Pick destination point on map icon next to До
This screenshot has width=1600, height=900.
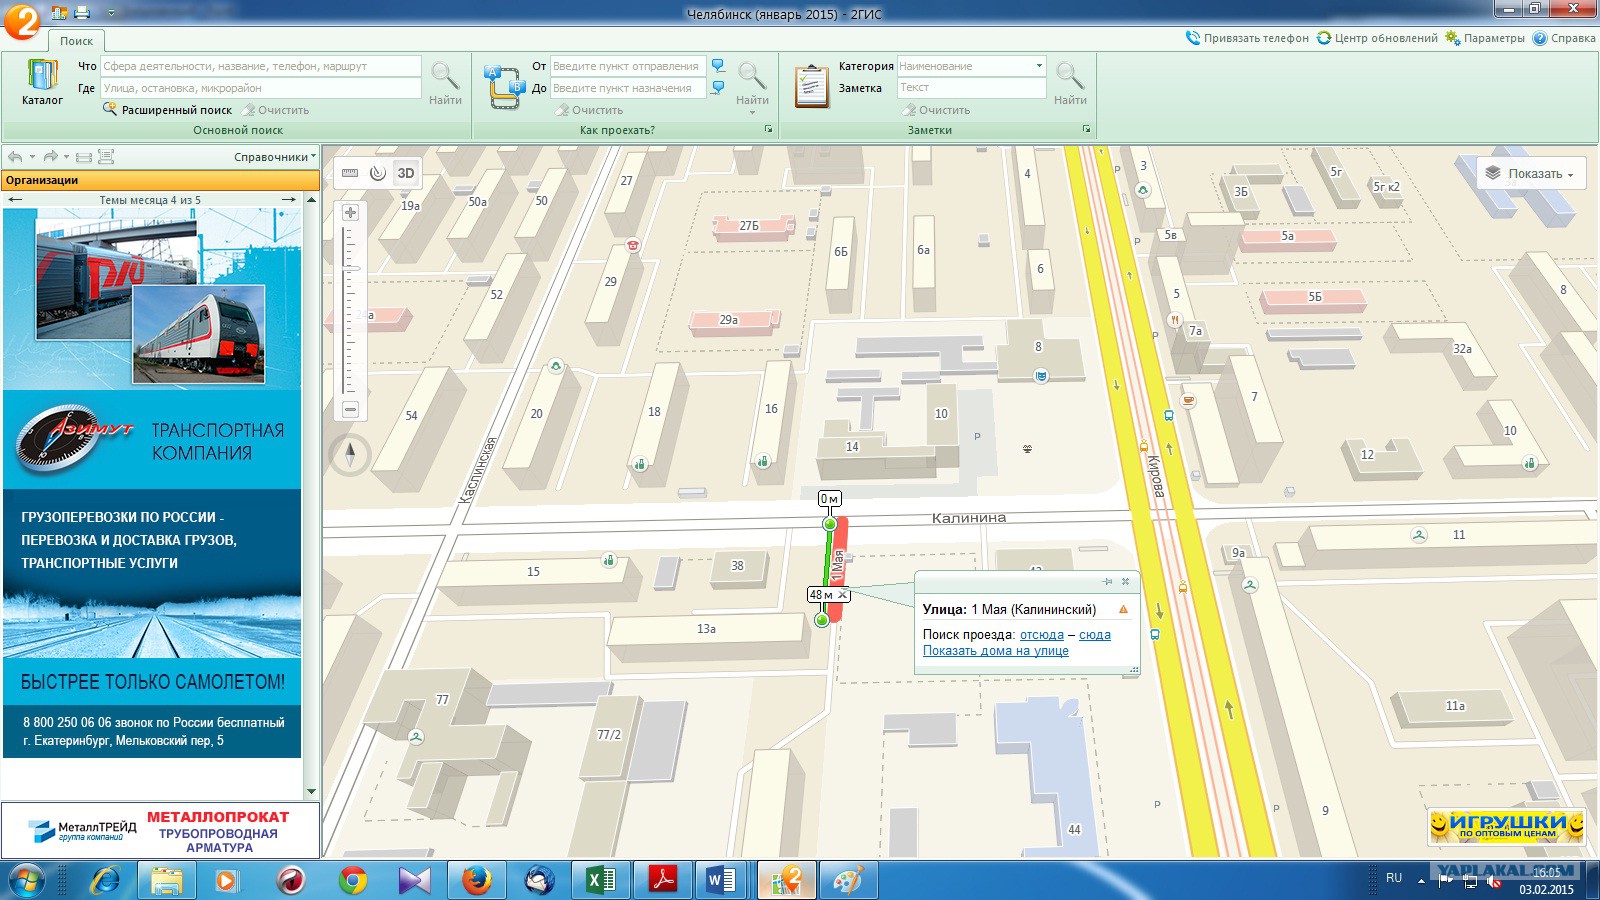[718, 88]
